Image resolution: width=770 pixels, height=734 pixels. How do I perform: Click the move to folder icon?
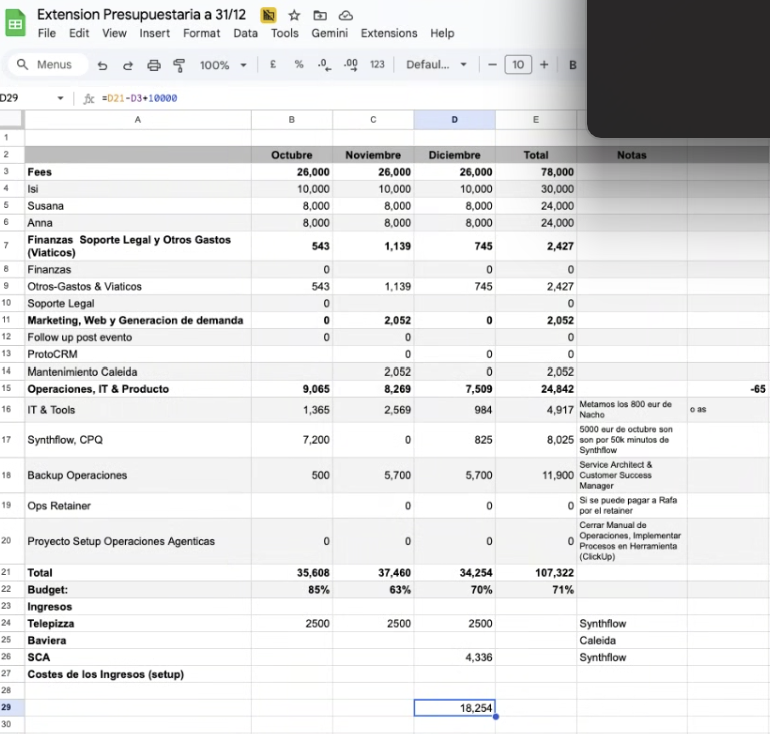point(320,15)
